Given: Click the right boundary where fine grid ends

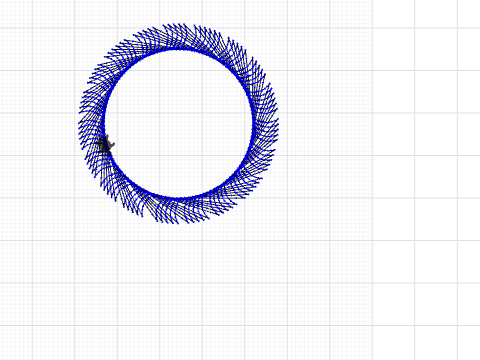Looking at the screenshot, I should (372, 180).
